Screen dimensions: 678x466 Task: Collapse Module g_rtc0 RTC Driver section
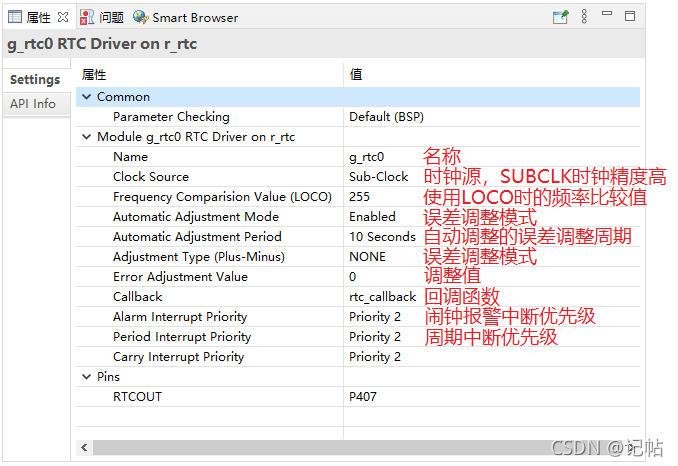(86, 137)
